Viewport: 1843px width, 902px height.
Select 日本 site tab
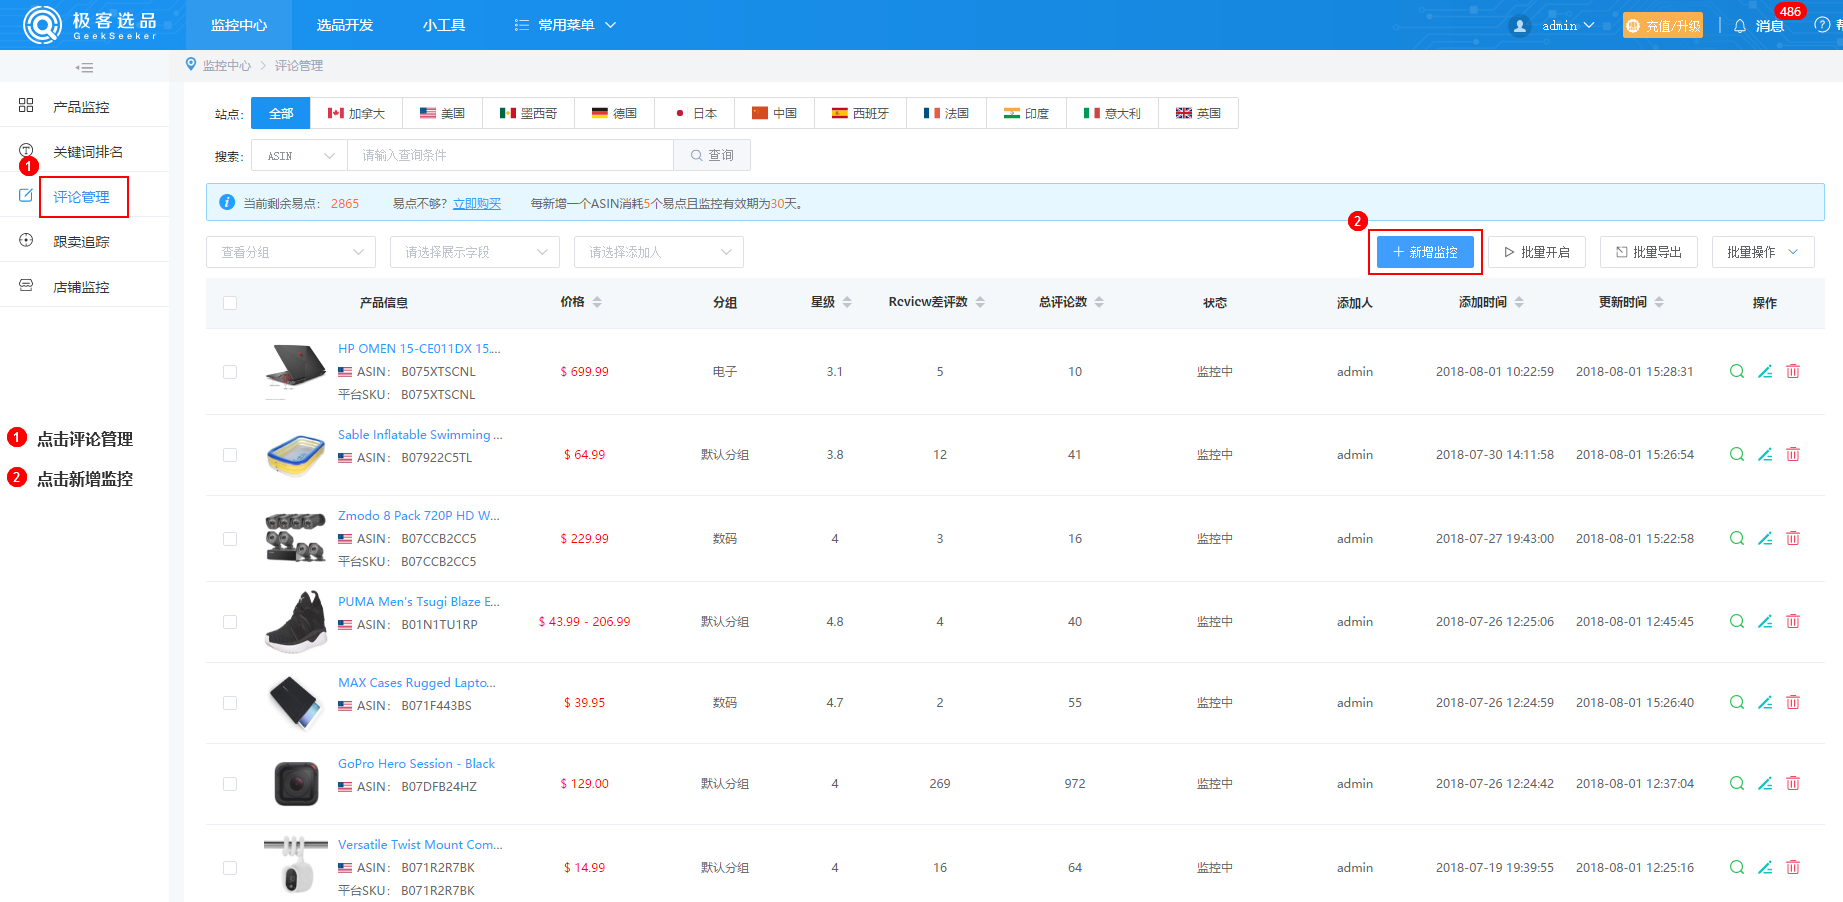pos(695,113)
